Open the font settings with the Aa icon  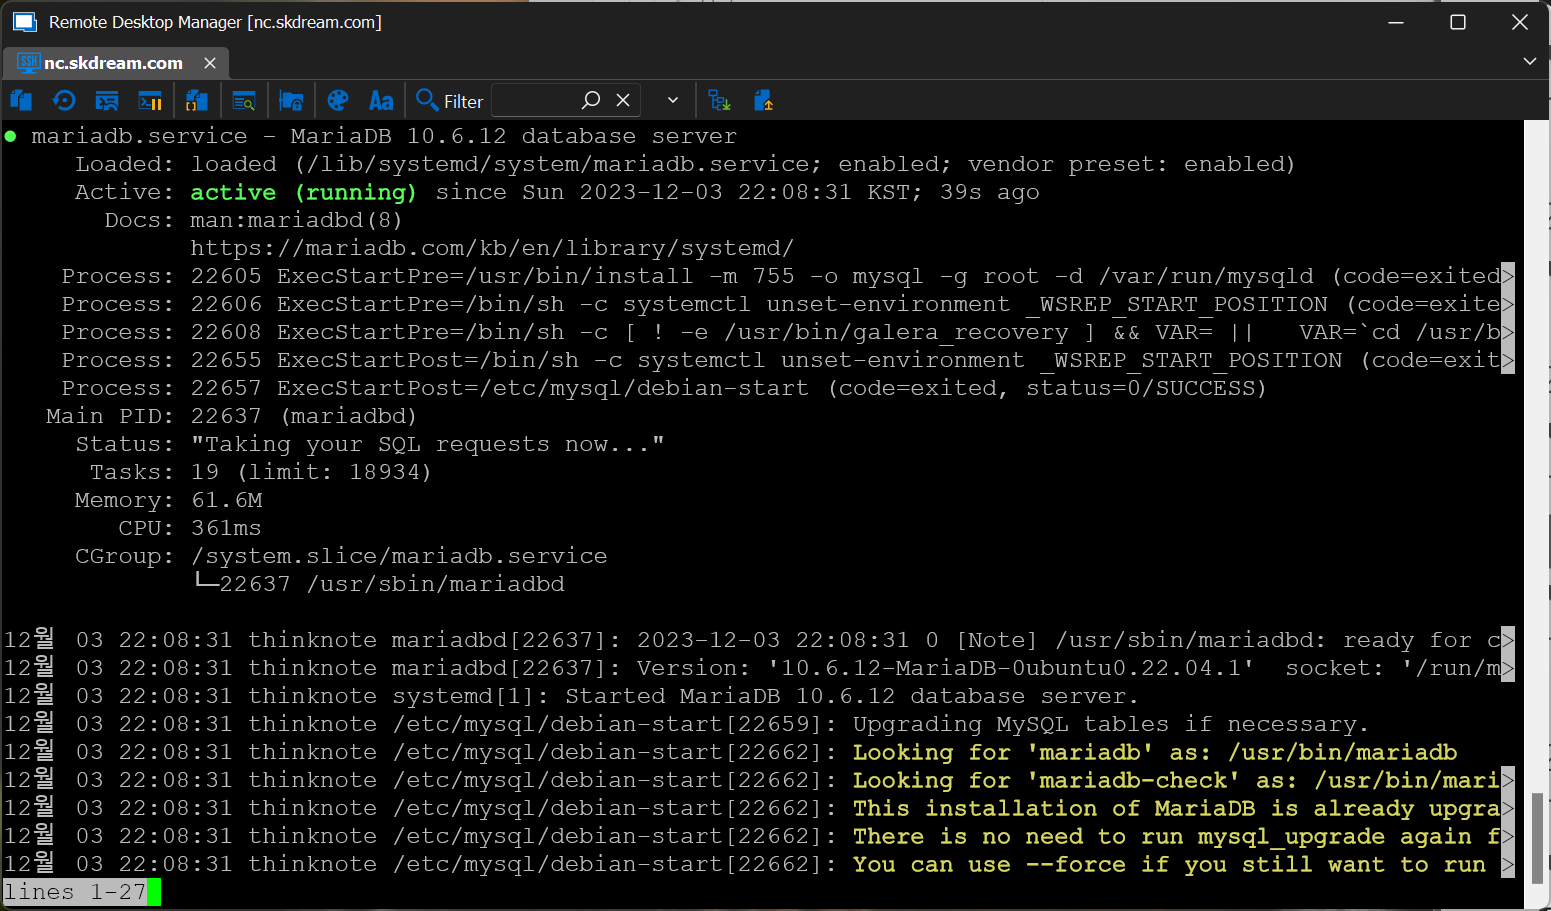[x=380, y=100]
